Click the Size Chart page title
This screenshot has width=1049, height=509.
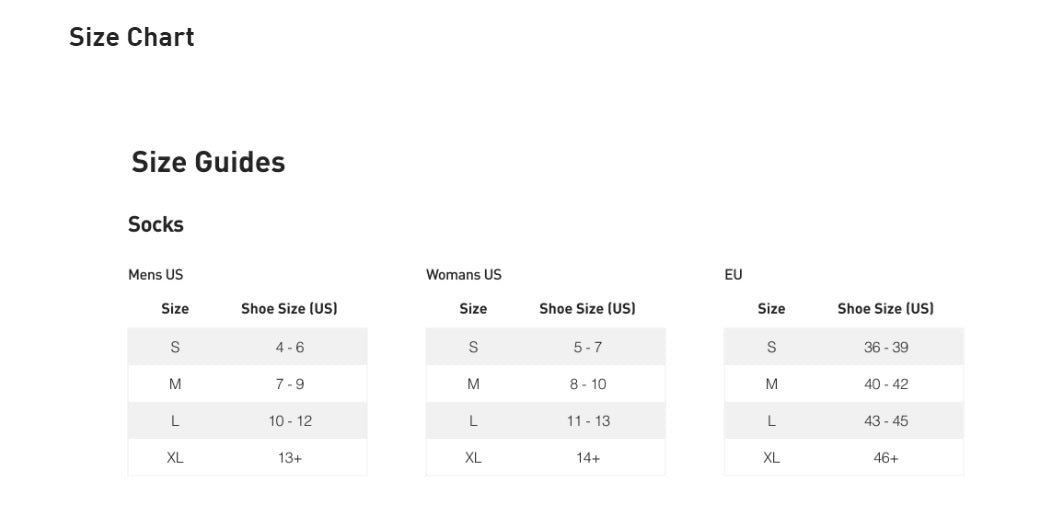click(131, 38)
